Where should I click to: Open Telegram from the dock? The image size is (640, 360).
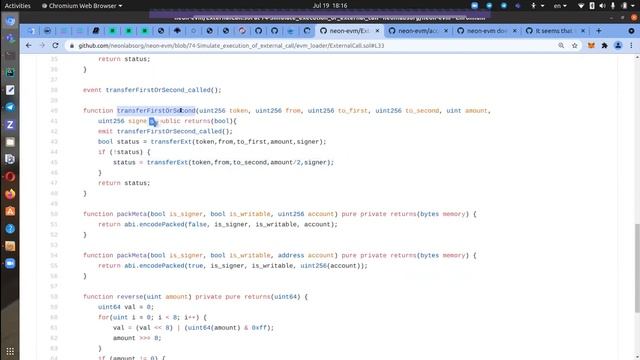(x=10, y=107)
